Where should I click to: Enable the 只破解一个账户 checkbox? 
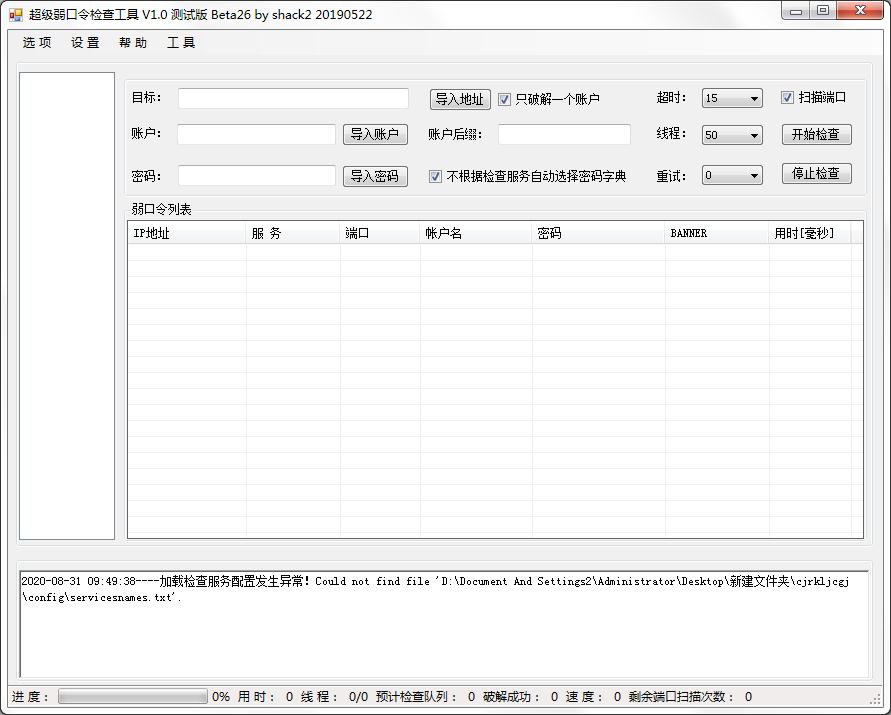pos(504,98)
